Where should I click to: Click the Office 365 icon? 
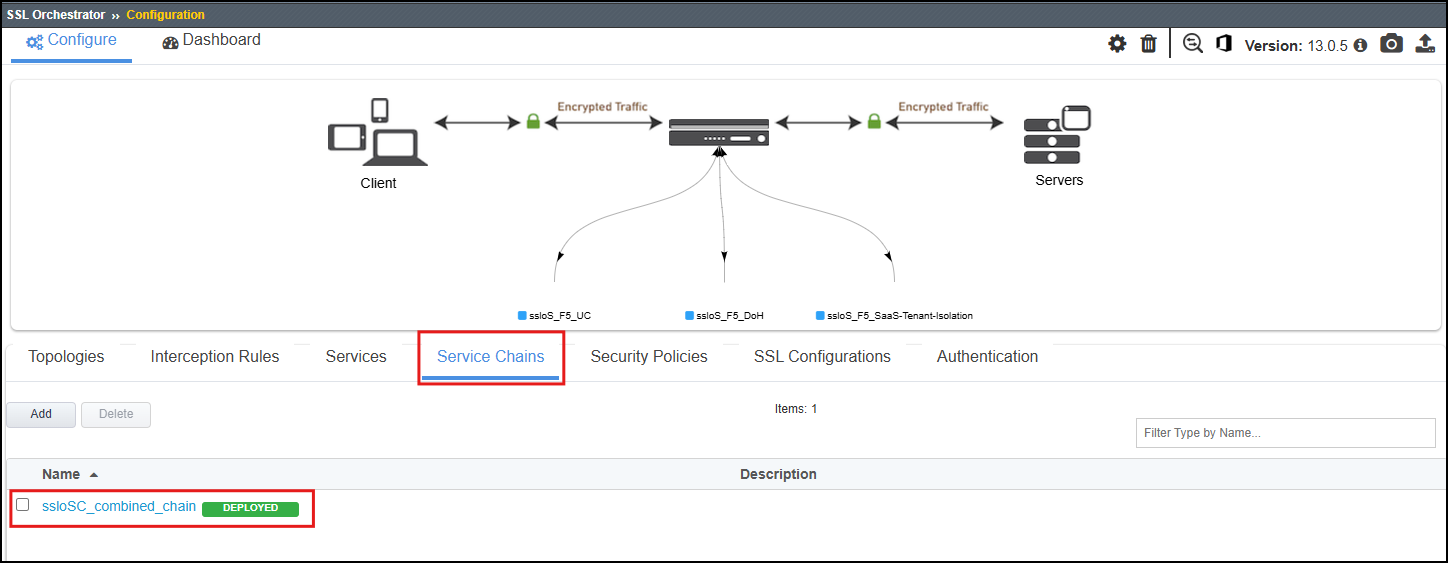tap(1224, 44)
